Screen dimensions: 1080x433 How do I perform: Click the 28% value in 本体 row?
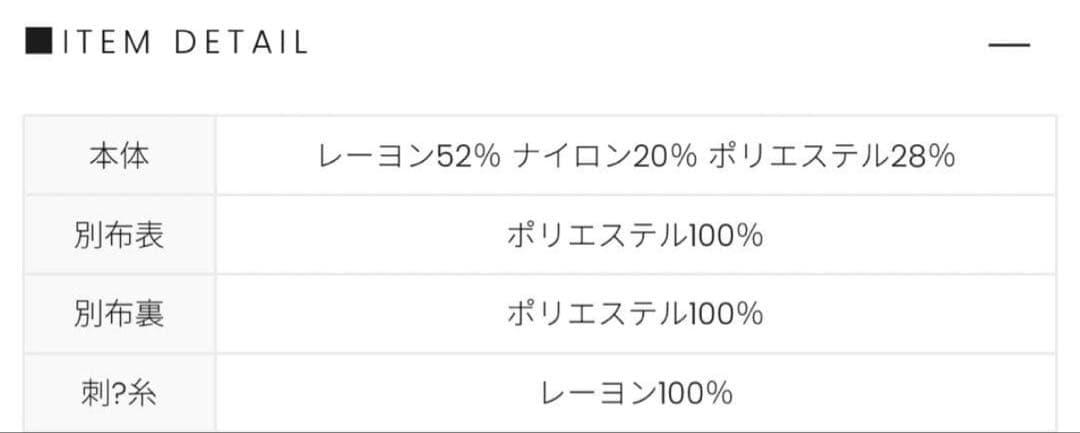click(920, 157)
